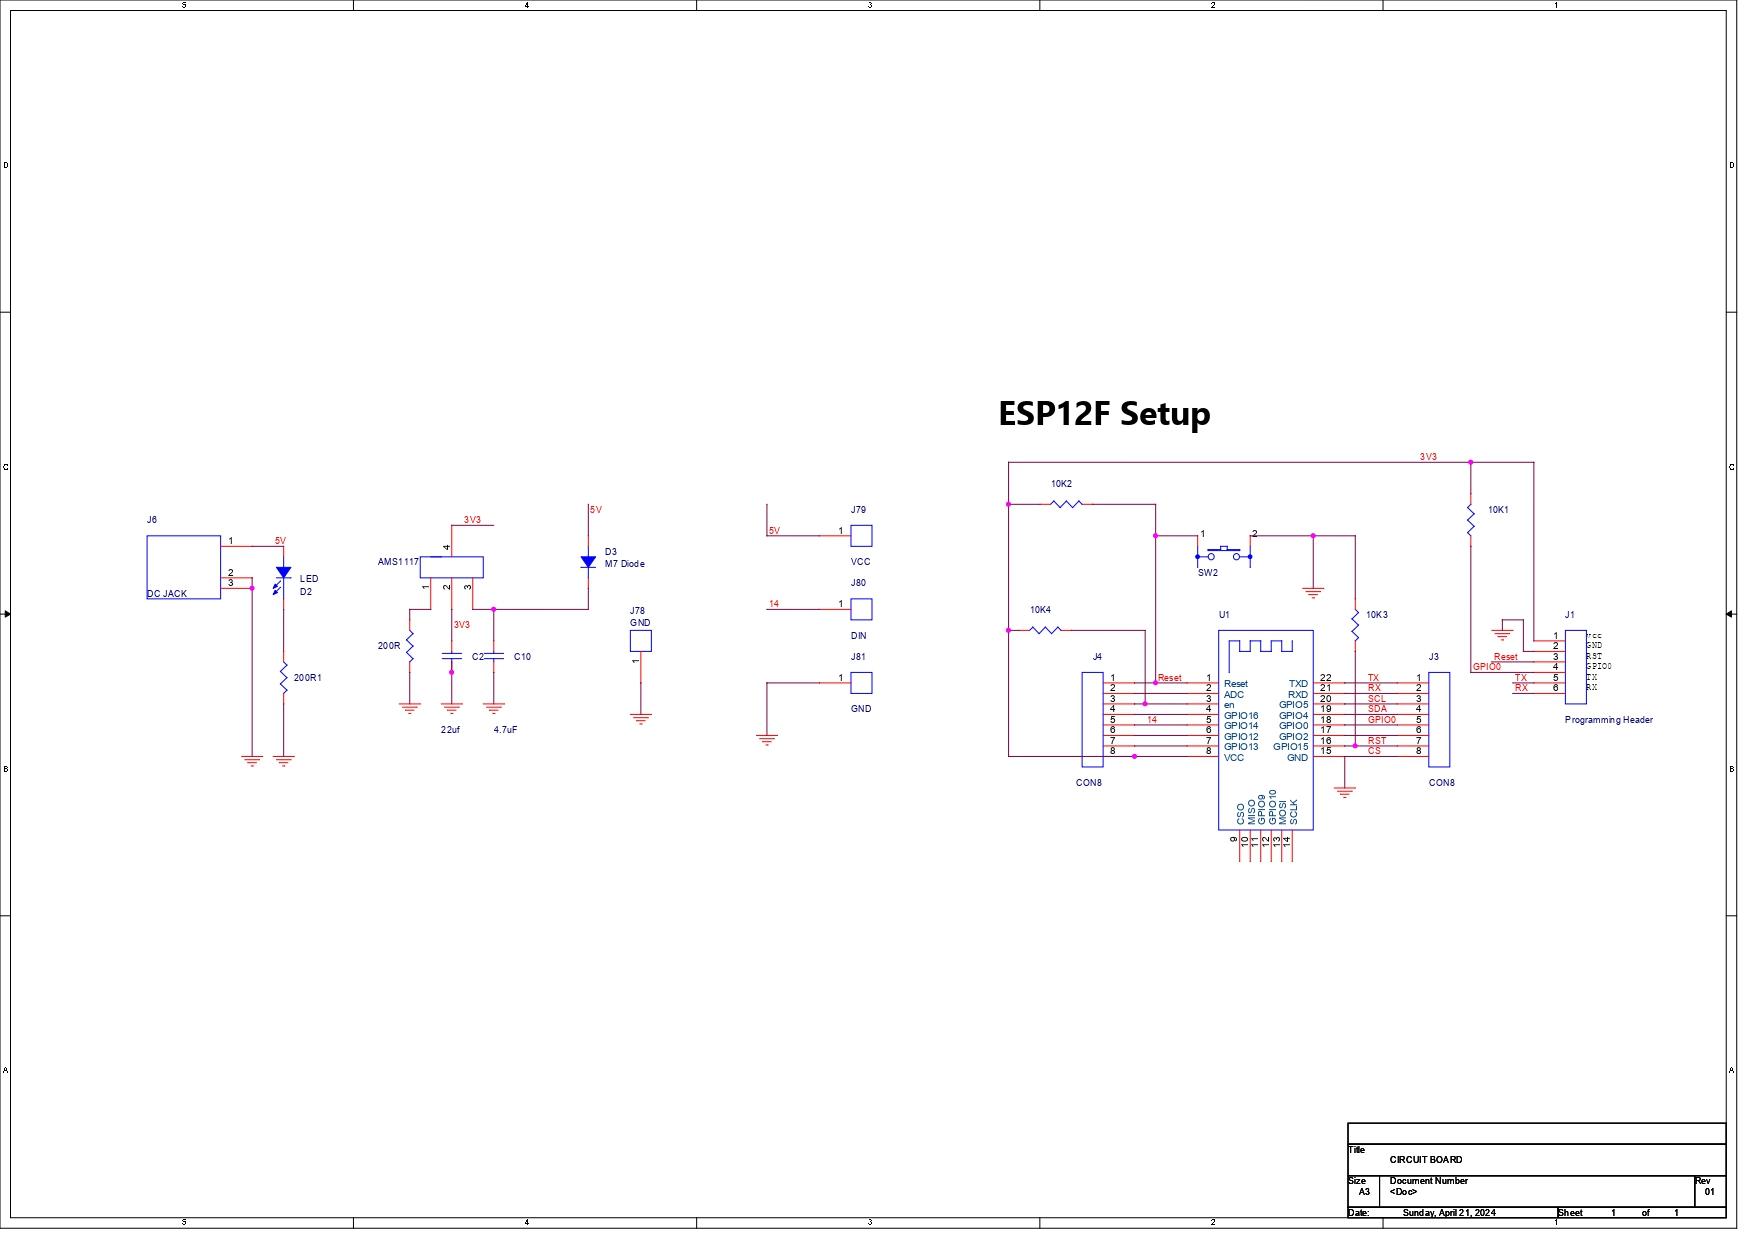
Task: Click the GPIO15 pin label in U1
Action: pyautogui.click(x=1290, y=747)
